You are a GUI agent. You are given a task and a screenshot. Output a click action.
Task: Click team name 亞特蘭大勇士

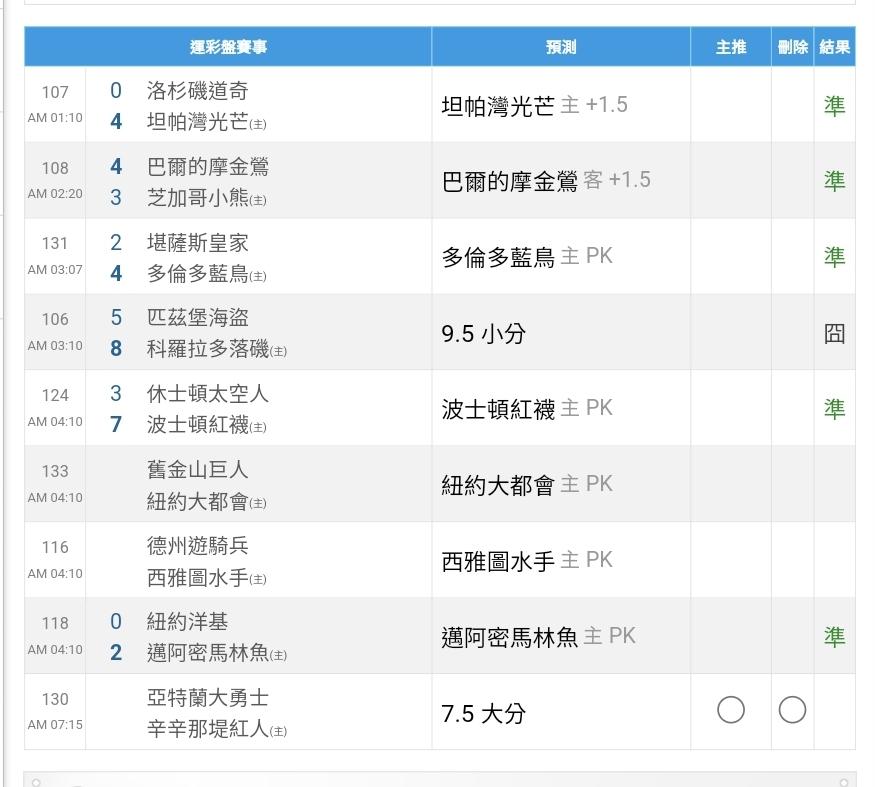[208, 698]
